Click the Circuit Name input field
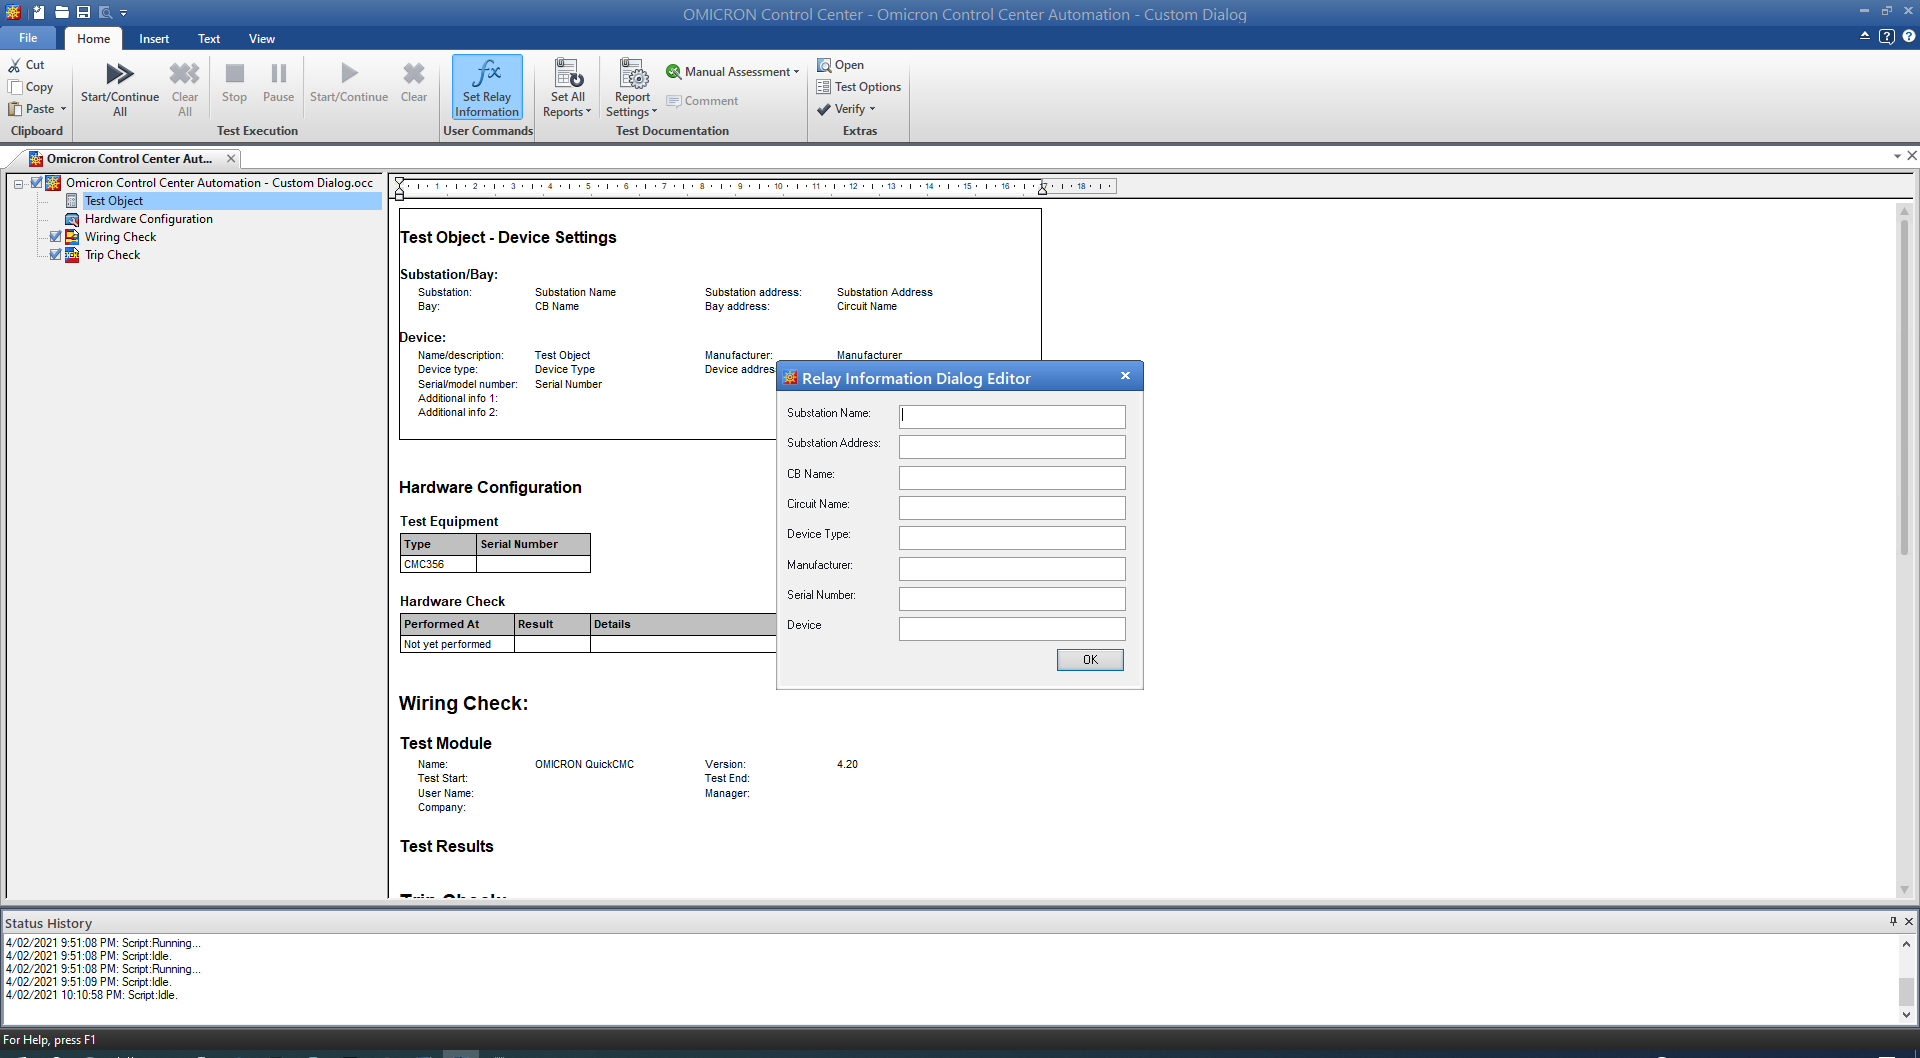1920x1058 pixels. (x=1012, y=507)
